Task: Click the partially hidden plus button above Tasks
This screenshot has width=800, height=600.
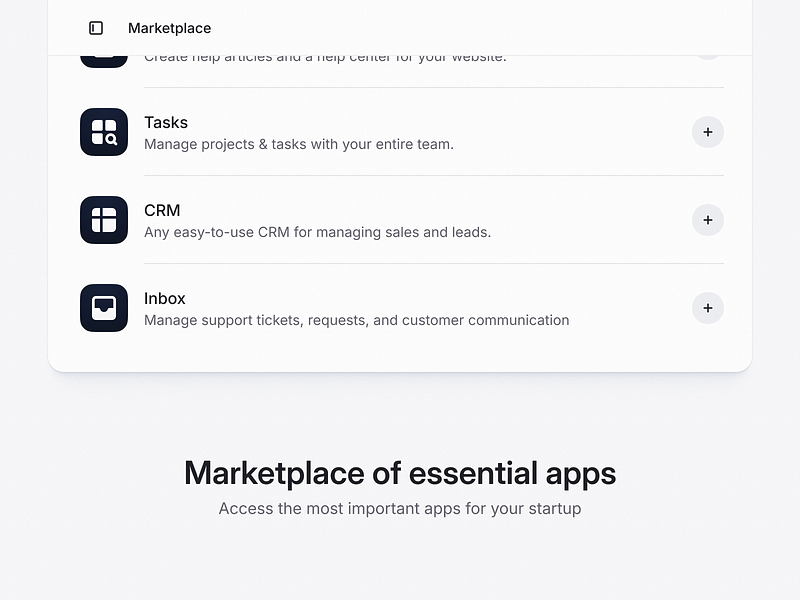Action: 708,58
